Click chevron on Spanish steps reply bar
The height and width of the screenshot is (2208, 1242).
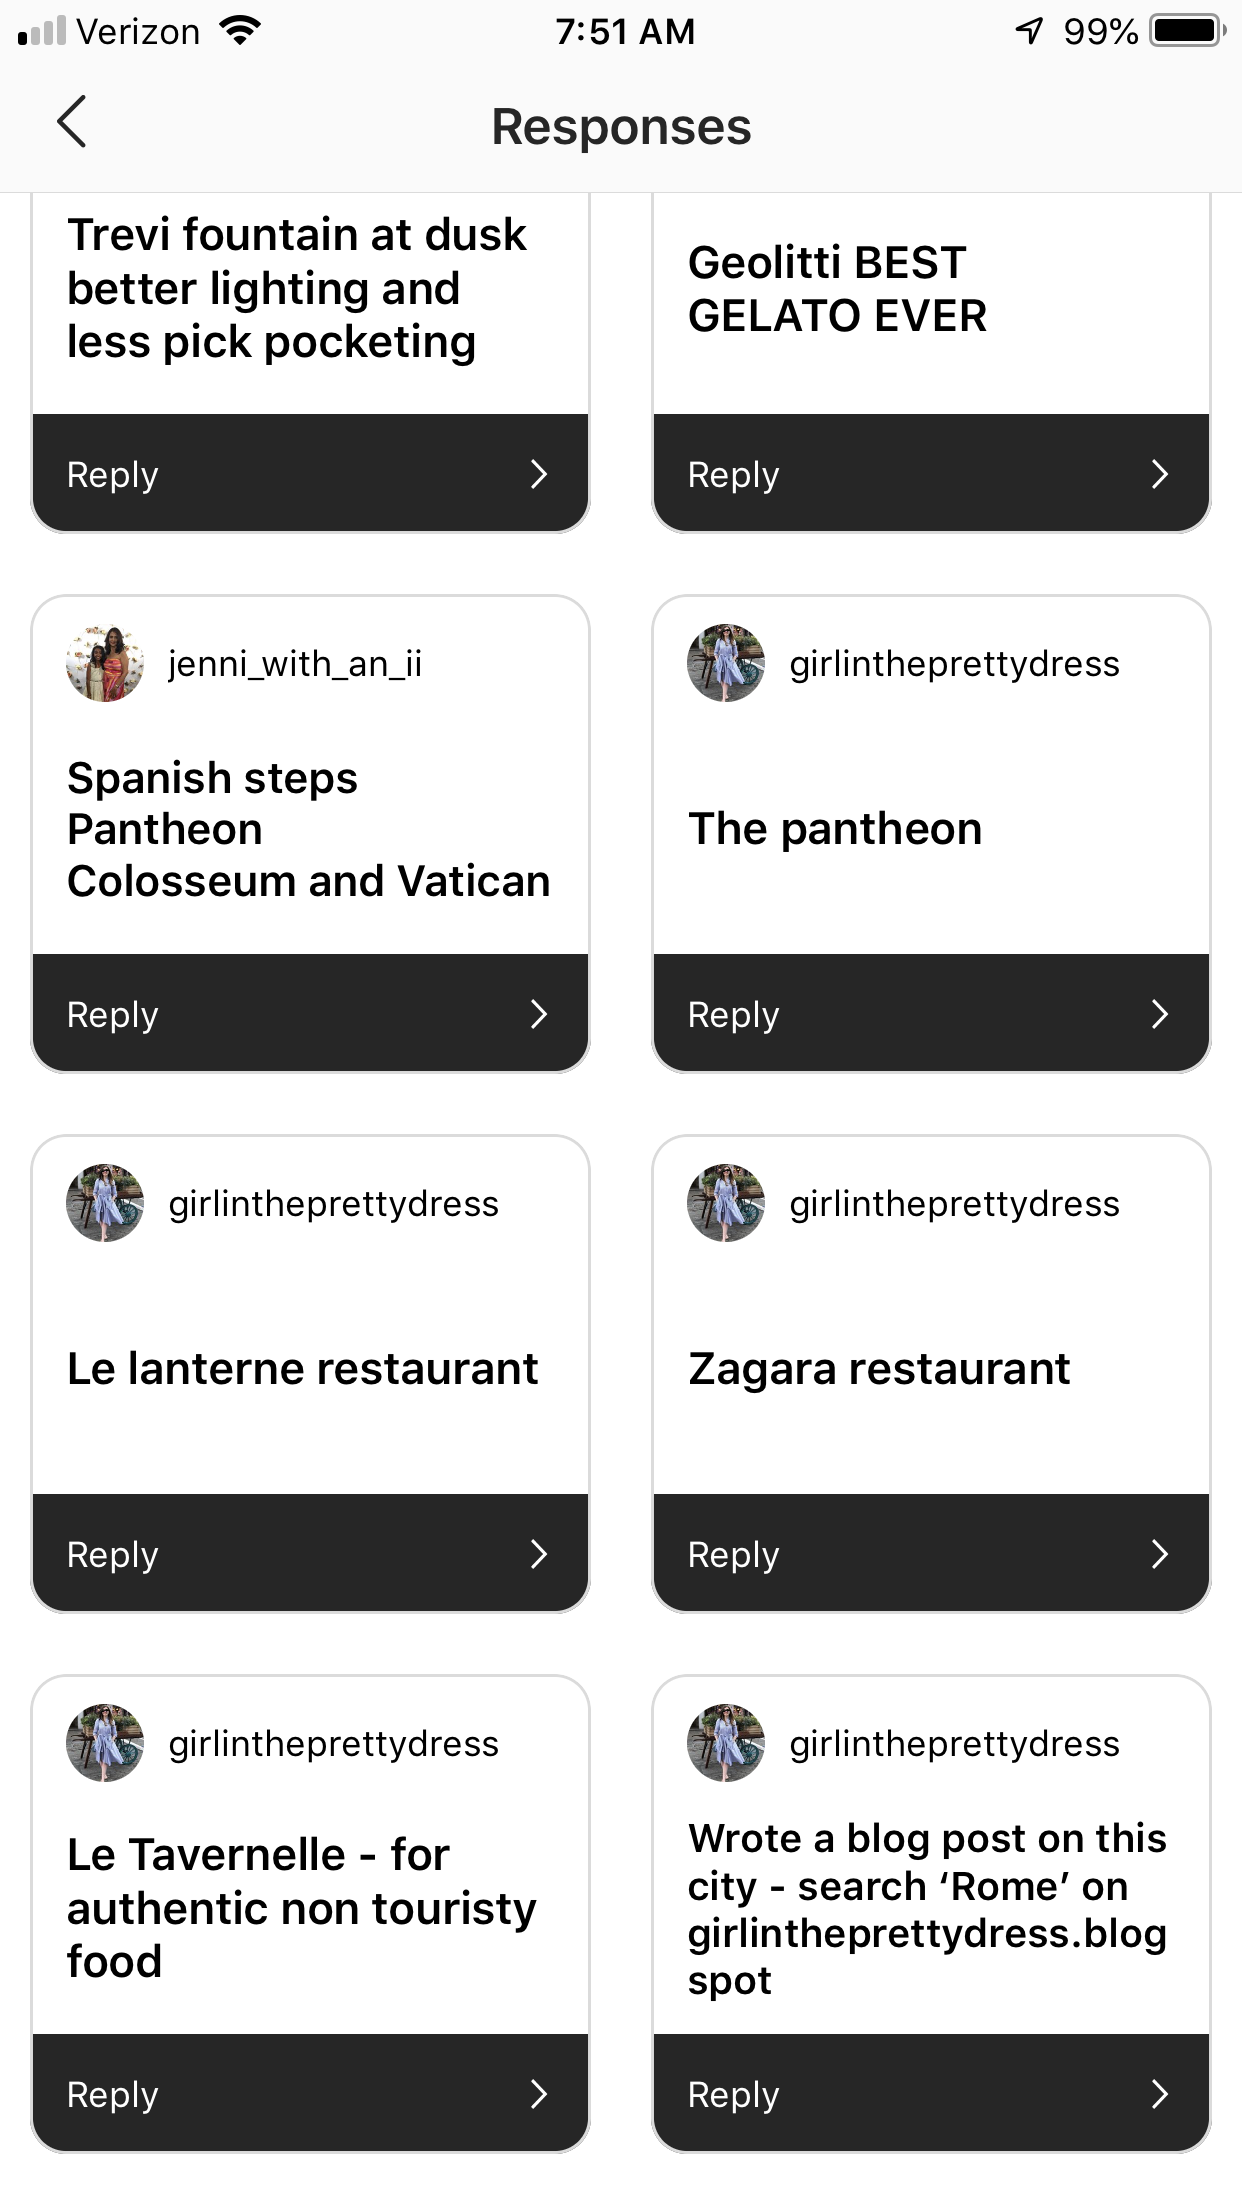(539, 1014)
